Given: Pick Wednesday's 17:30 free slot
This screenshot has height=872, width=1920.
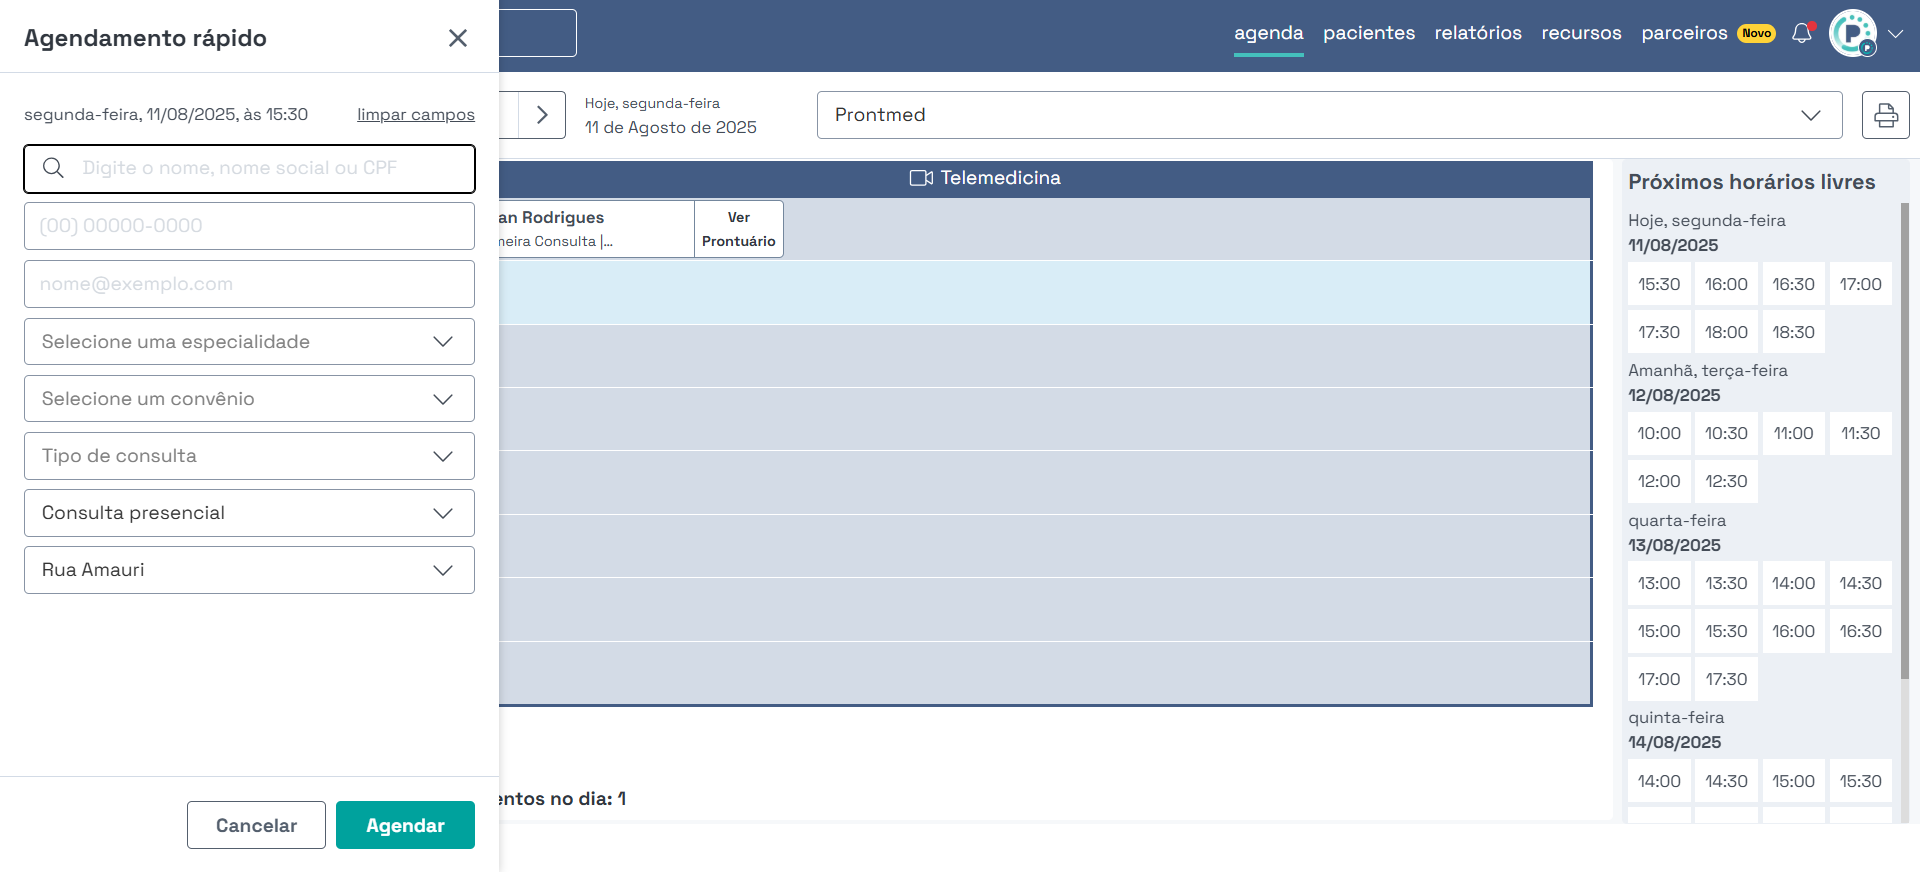Looking at the screenshot, I should pyautogui.click(x=1726, y=679).
